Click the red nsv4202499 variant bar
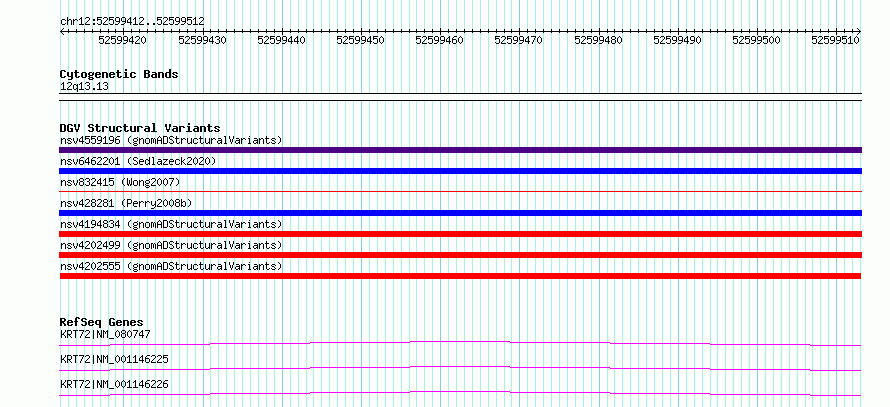 click(x=460, y=255)
